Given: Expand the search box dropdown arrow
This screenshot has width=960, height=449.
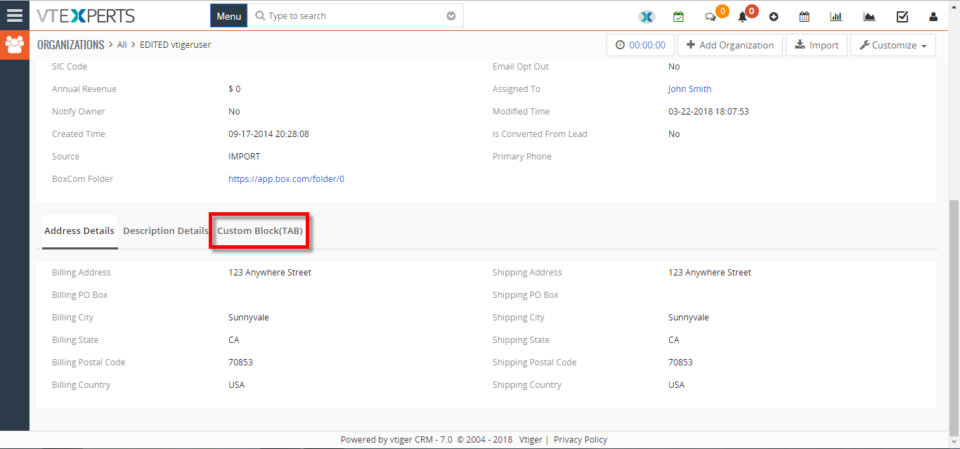Looking at the screenshot, I should (451, 16).
